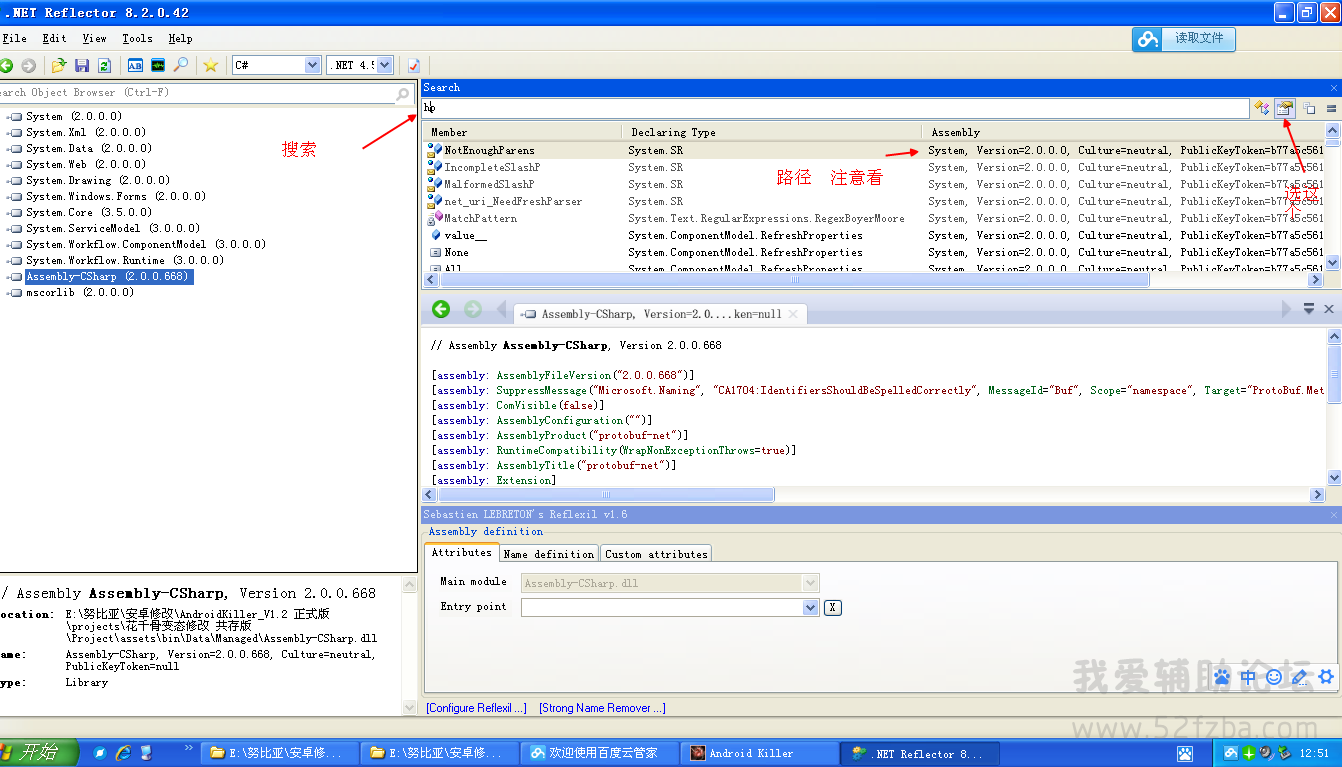The width and height of the screenshot is (1342, 767).
Task: Sort results by the Assembly column header
Action: click(x=1124, y=132)
